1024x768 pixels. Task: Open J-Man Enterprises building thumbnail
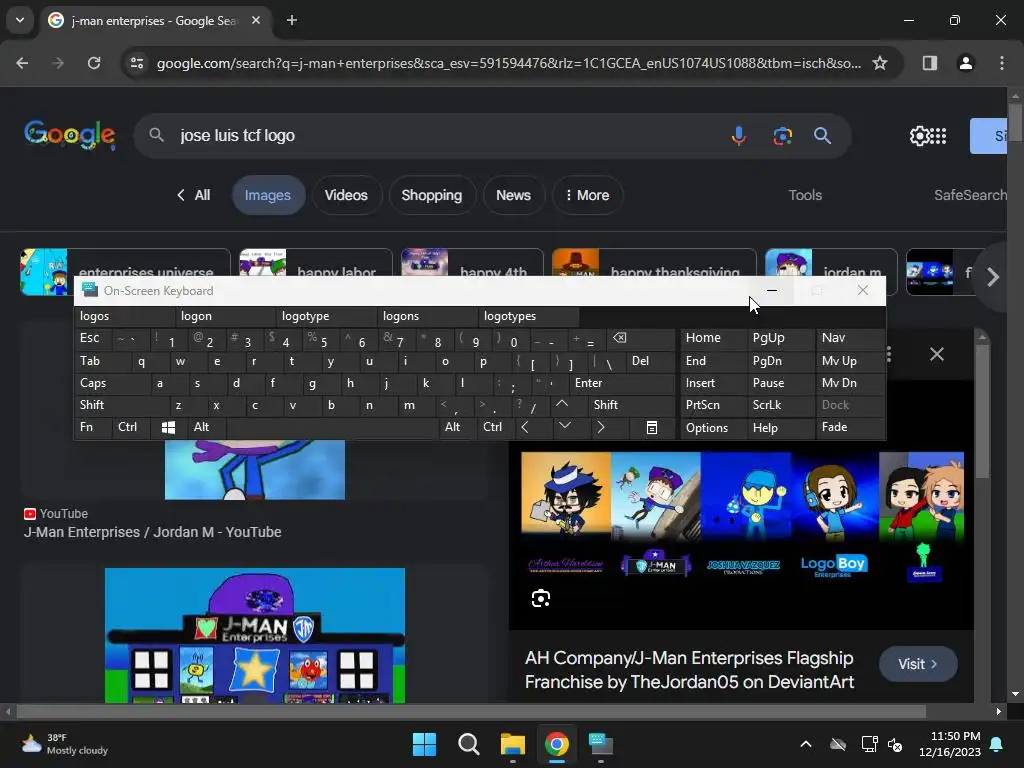(255, 635)
